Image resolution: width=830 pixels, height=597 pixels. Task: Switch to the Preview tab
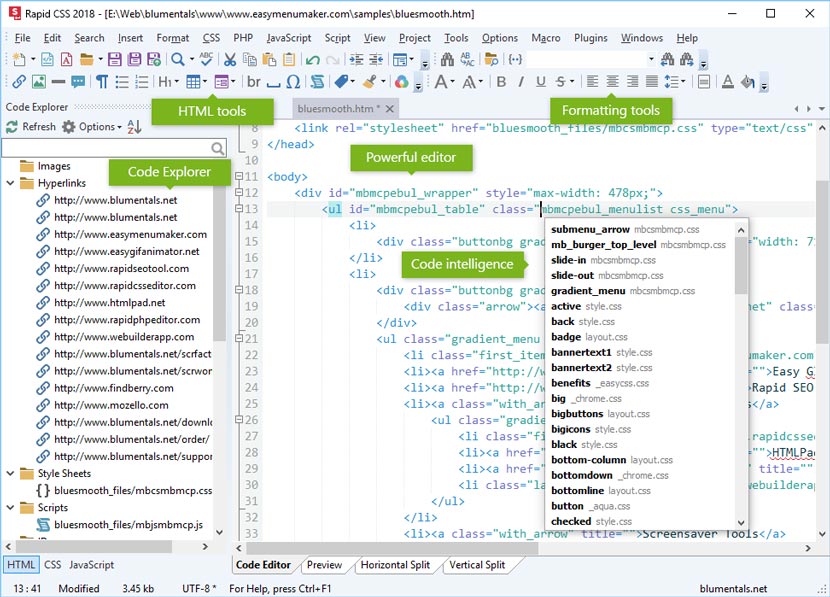(x=326, y=564)
